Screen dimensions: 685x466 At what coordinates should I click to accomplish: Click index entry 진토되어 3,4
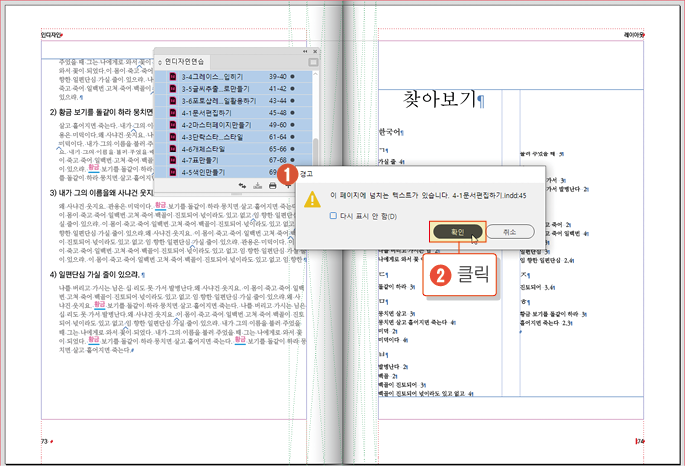click(537, 287)
